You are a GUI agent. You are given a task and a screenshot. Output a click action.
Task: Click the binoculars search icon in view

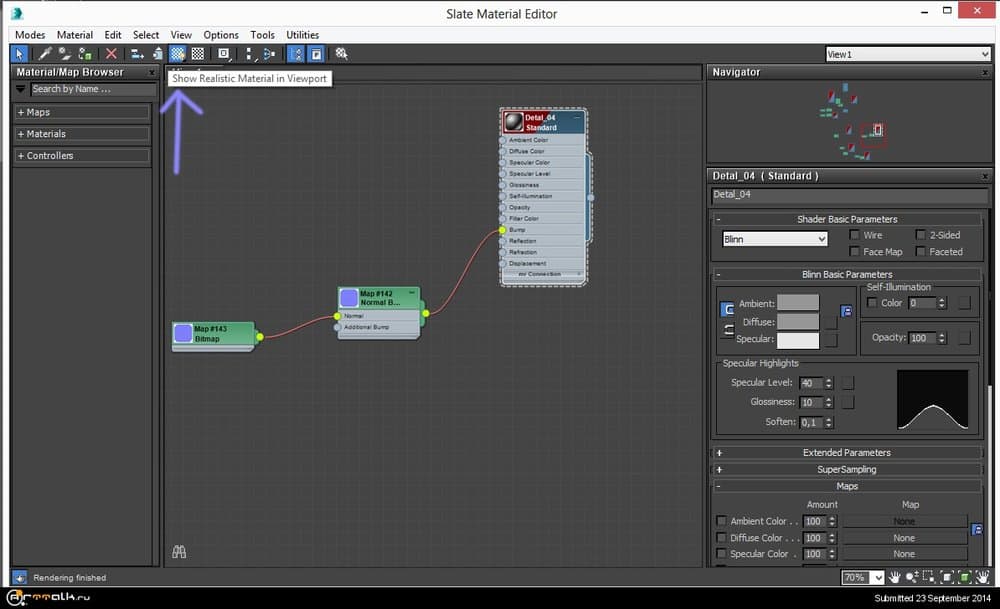[180, 552]
